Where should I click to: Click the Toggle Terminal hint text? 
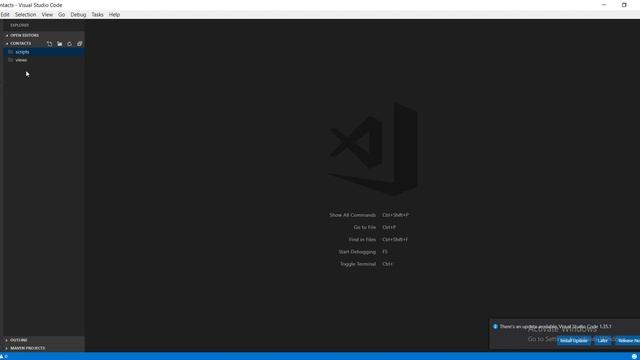tap(358, 264)
